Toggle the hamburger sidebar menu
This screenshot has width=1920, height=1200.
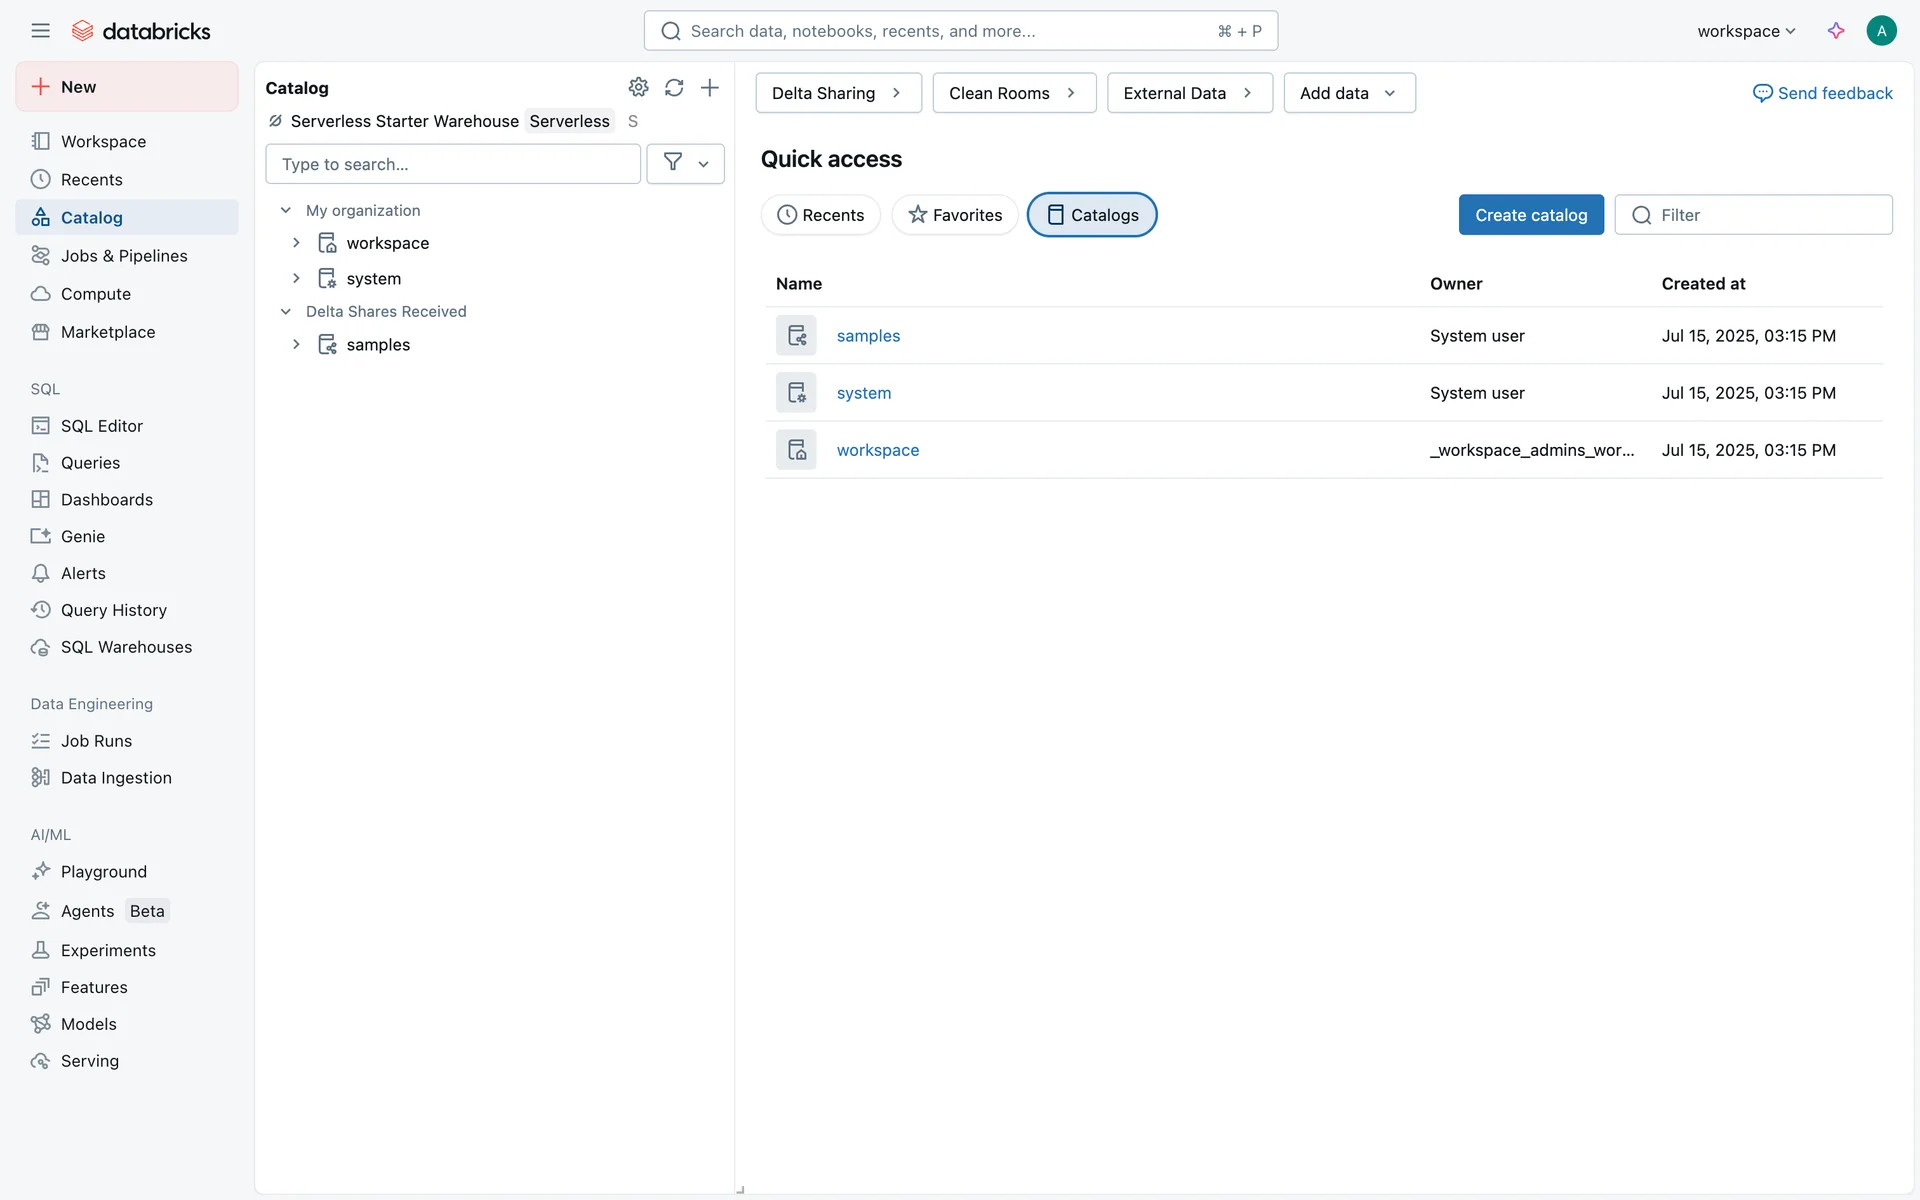[40, 31]
